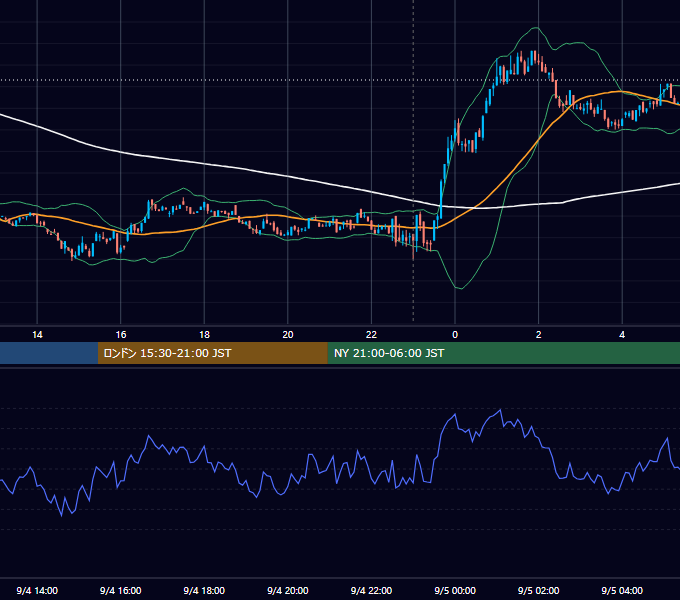Click the London 15:30-21:00 JST session bar
Viewport: 680px width, 600px height.
click(x=212, y=353)
